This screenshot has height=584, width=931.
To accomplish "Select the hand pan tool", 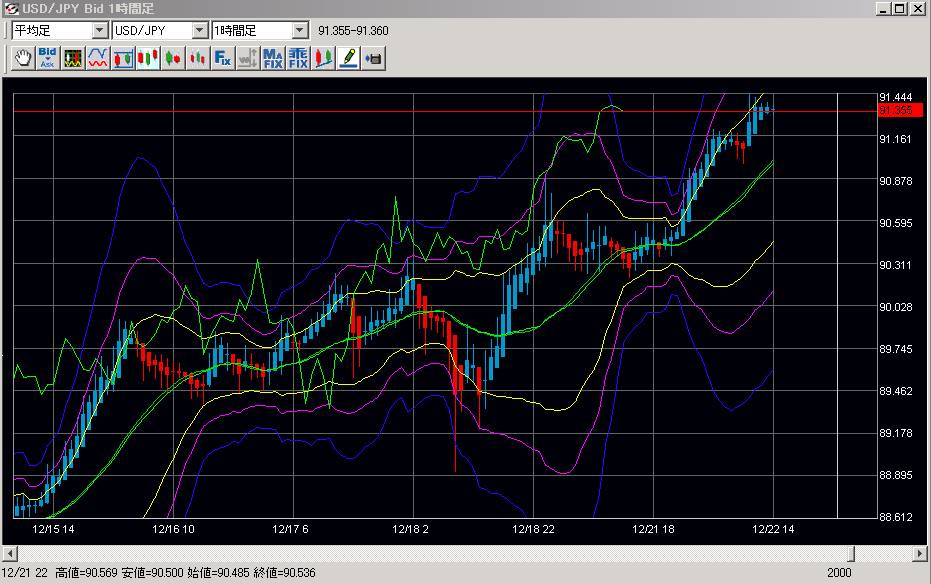I will coord(23,58).
